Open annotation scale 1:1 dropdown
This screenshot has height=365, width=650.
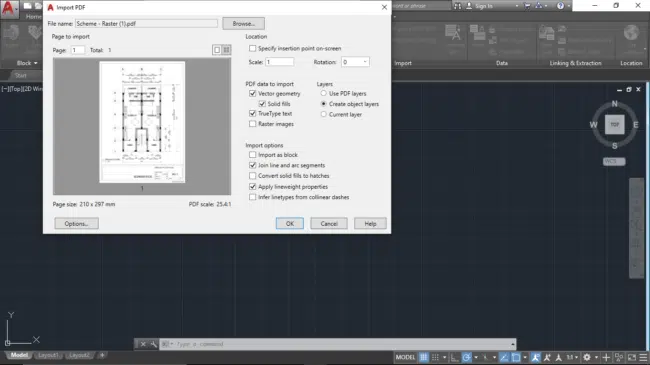pos(572,357)
